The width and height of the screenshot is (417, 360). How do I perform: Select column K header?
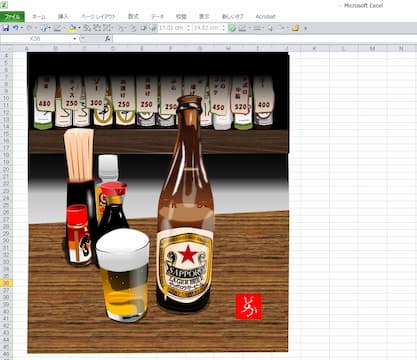pyautogui.click(x=315, y=49)
